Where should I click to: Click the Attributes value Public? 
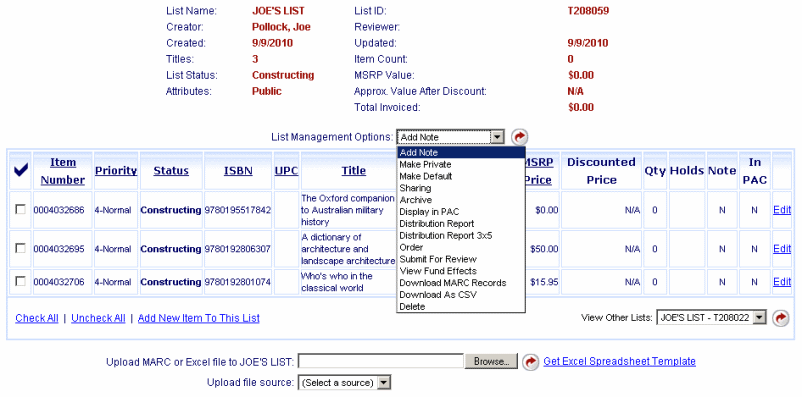[266, 91]
